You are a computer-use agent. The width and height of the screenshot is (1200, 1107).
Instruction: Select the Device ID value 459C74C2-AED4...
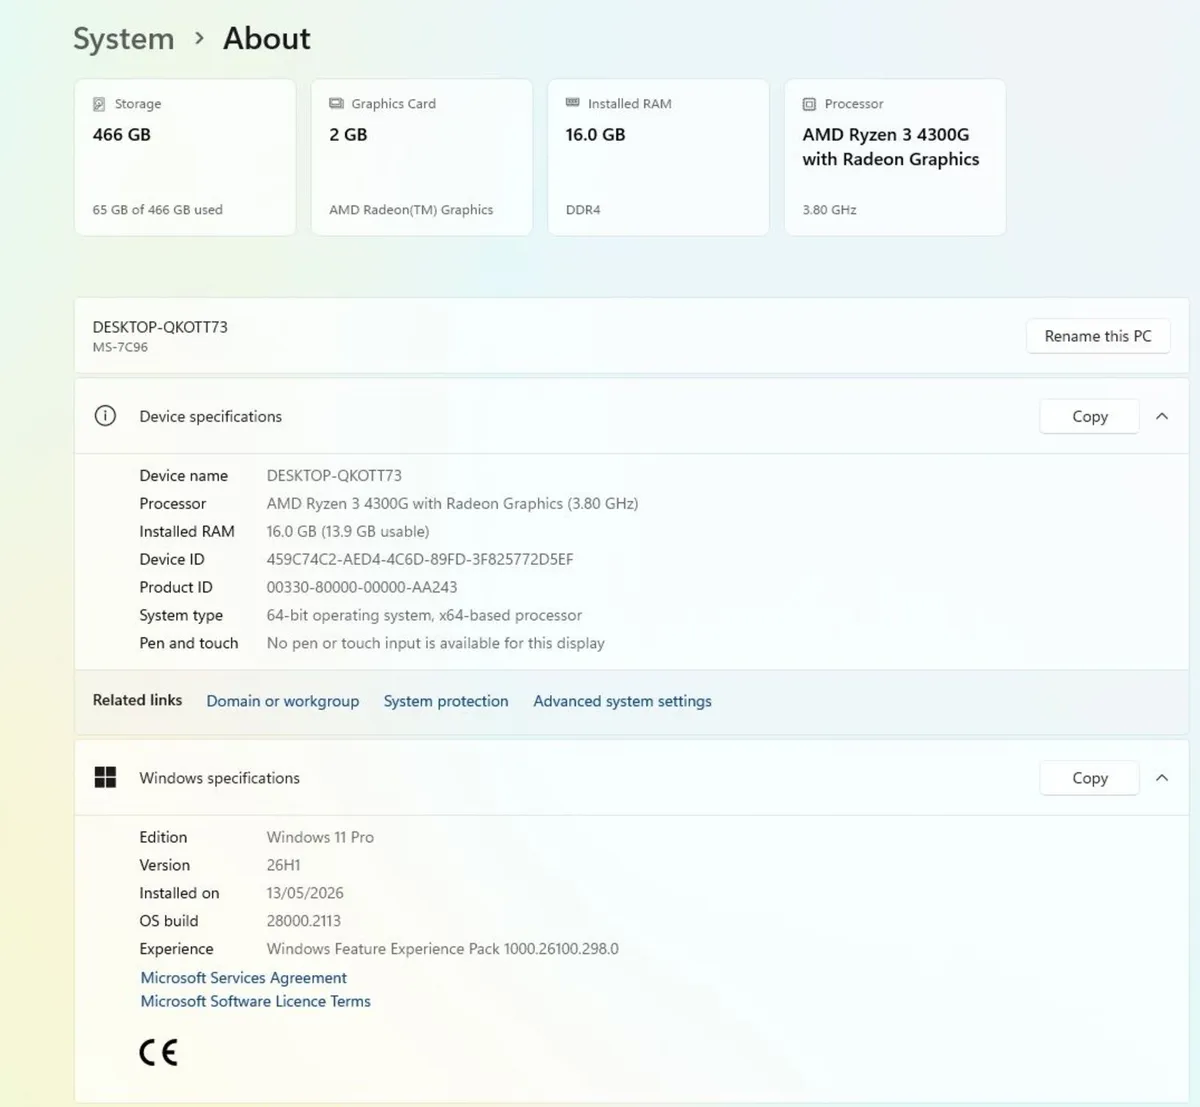pos(420,559)
